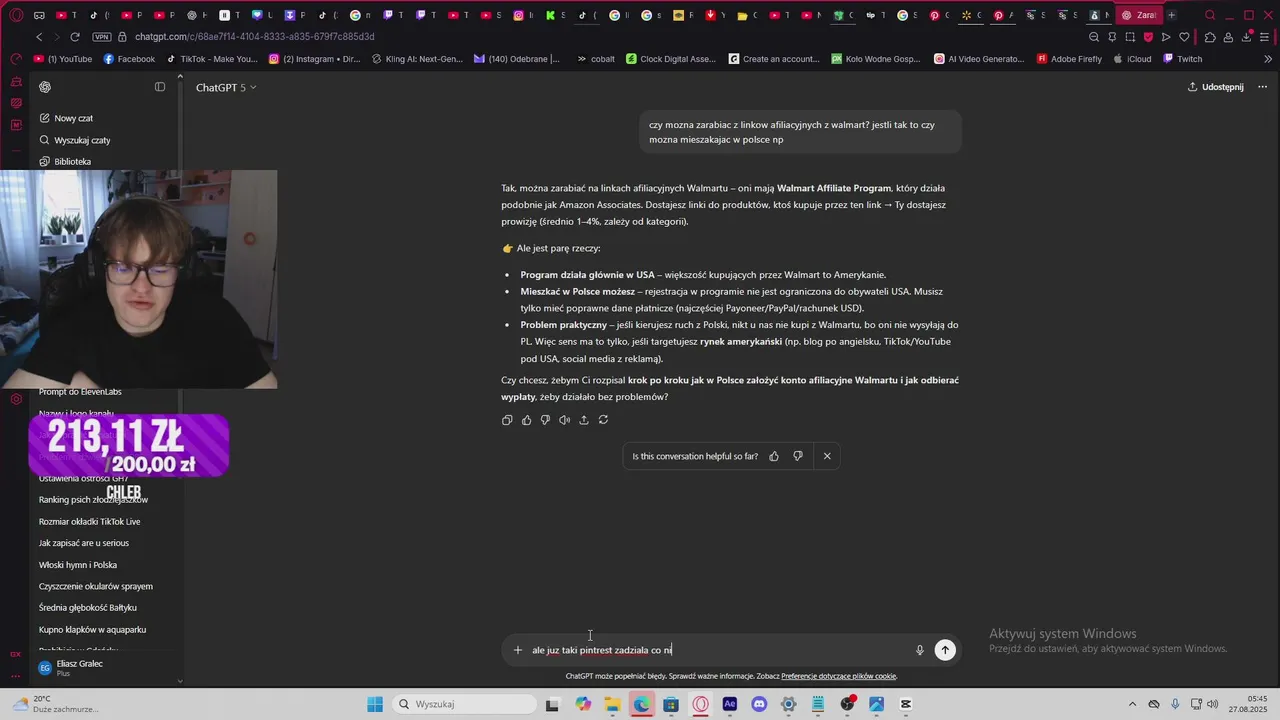Click the address bar URL
Screen dimensions: 1280x720
255,37
